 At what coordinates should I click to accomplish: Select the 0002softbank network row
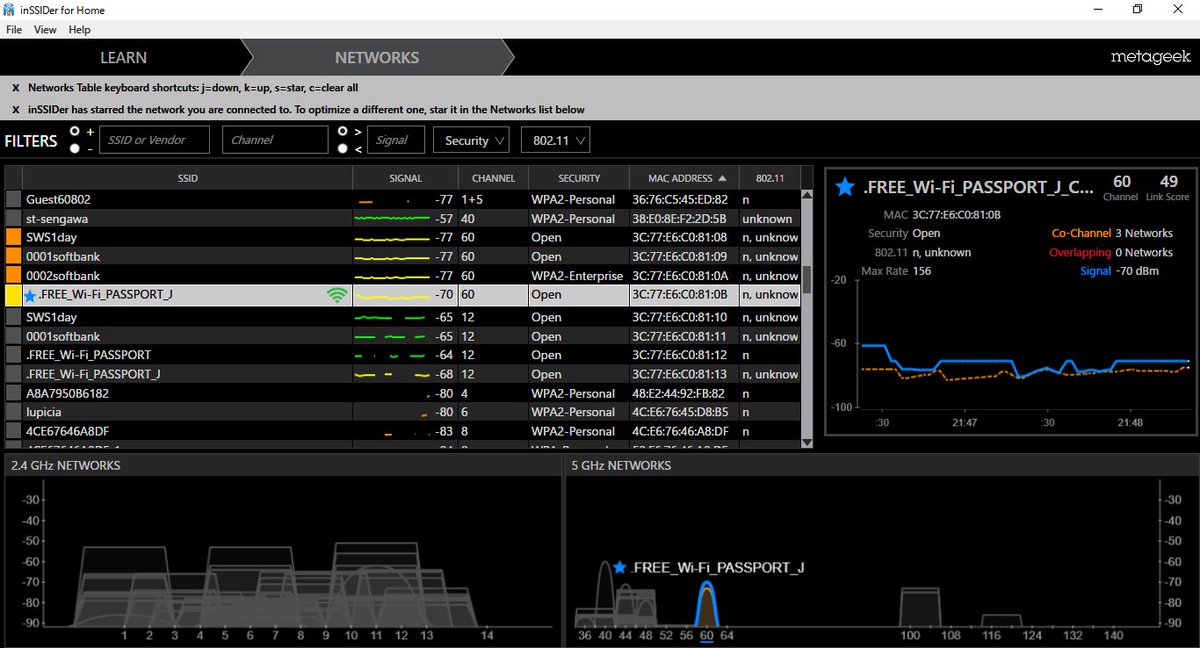(x=402, y=276)
